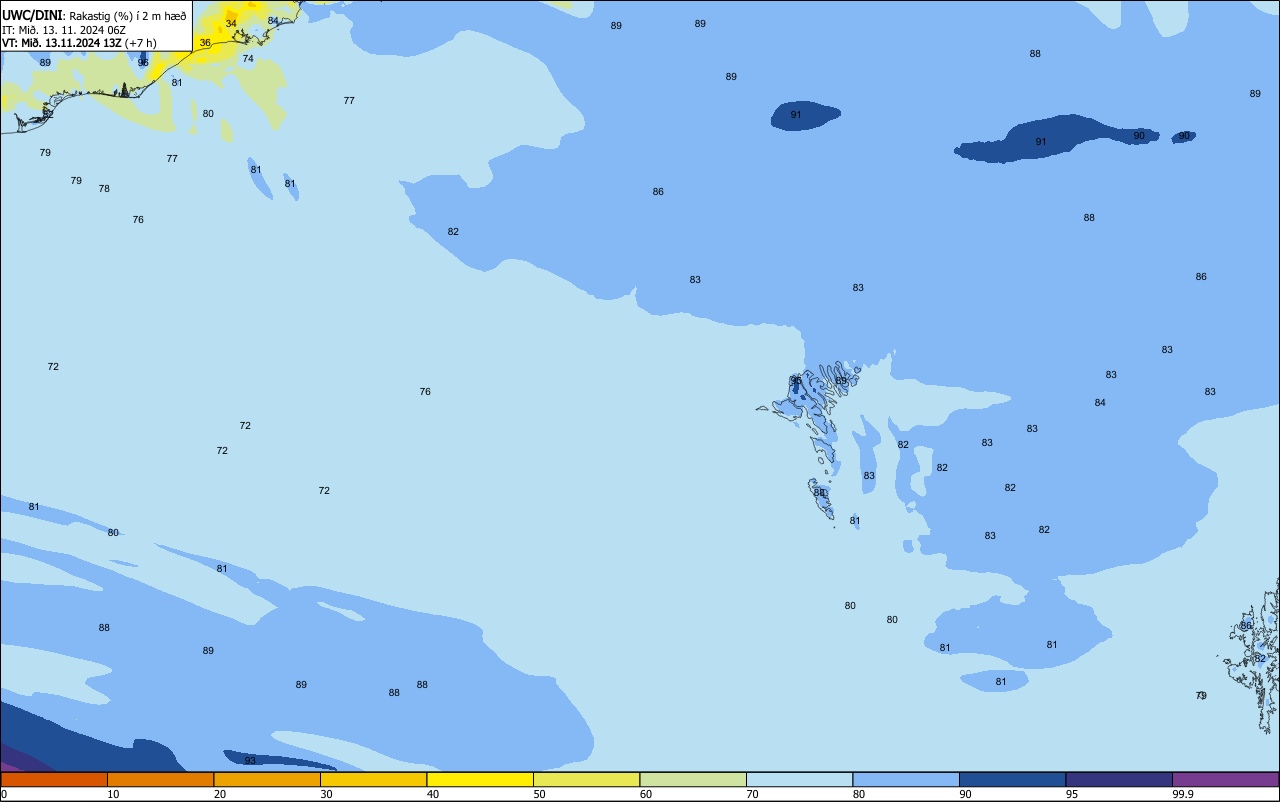Viewport: 1280px width, 802px height.
Task: Click the title text 'UWC/DINI: Rakastig (%) í 2 m hæð'
Action: click(94, 16)
